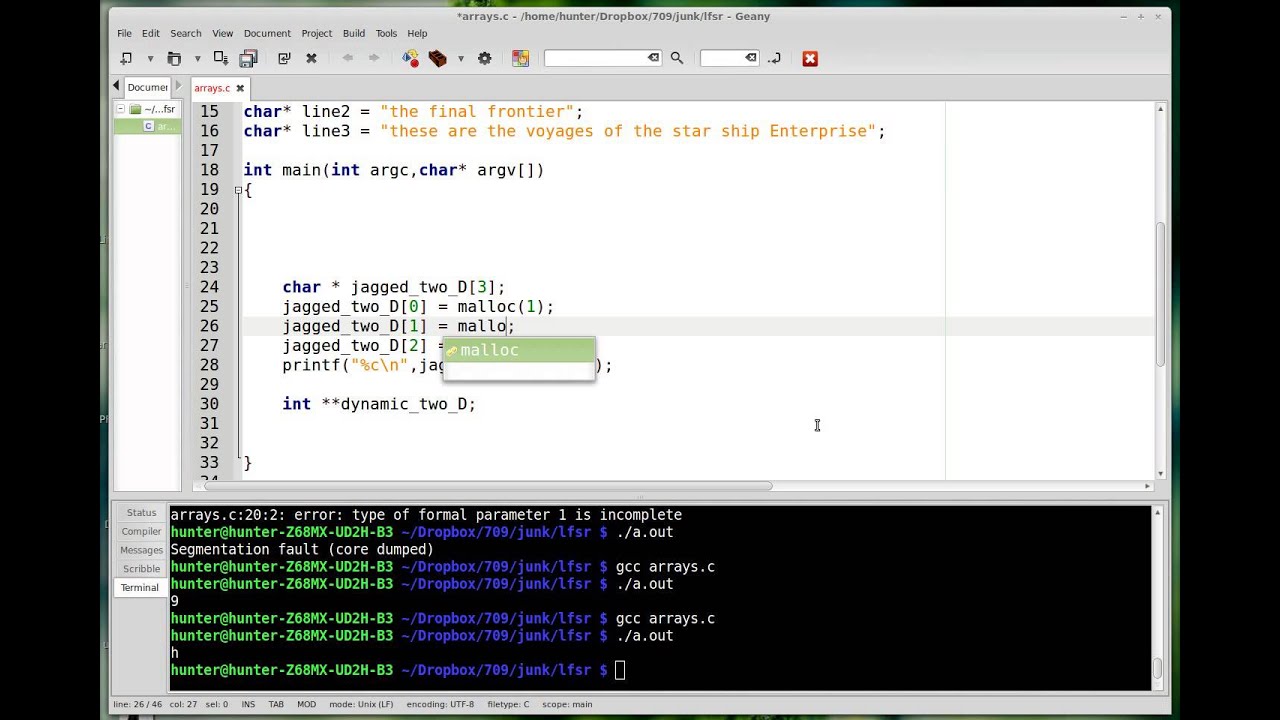Open the Search menu

185,33
